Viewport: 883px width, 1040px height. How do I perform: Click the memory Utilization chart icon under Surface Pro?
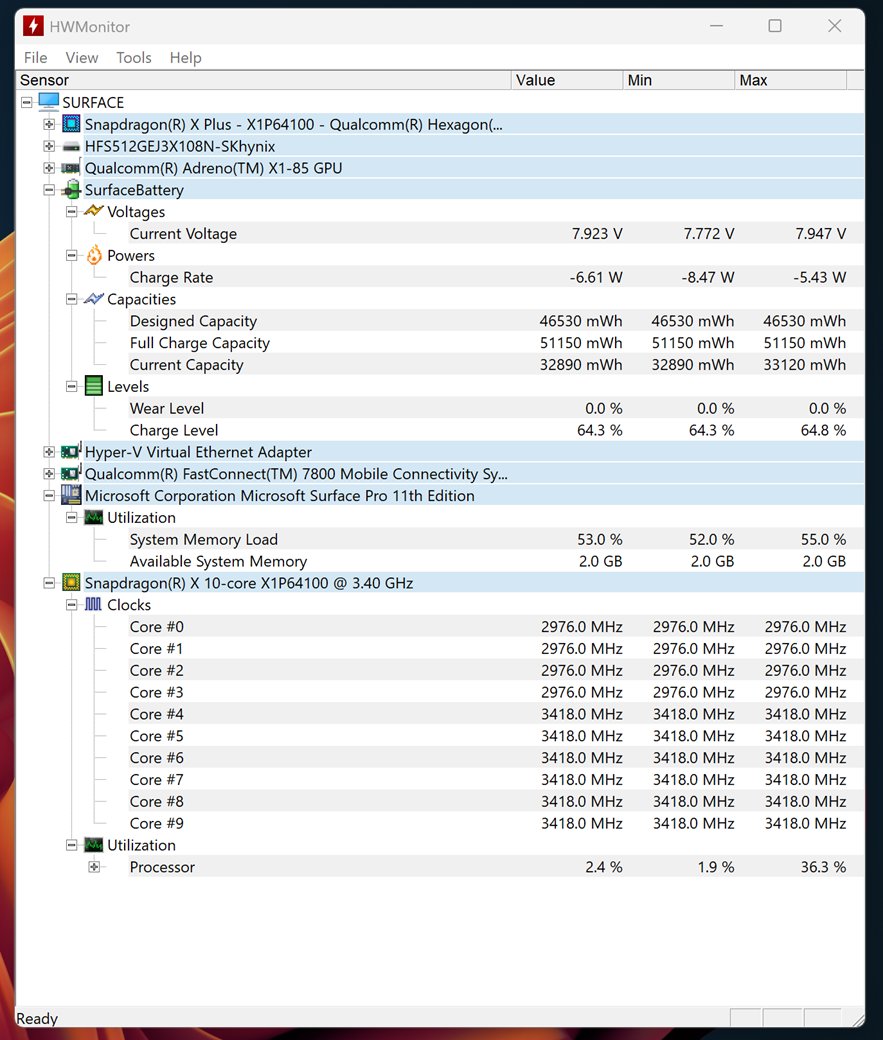(94, 517)
